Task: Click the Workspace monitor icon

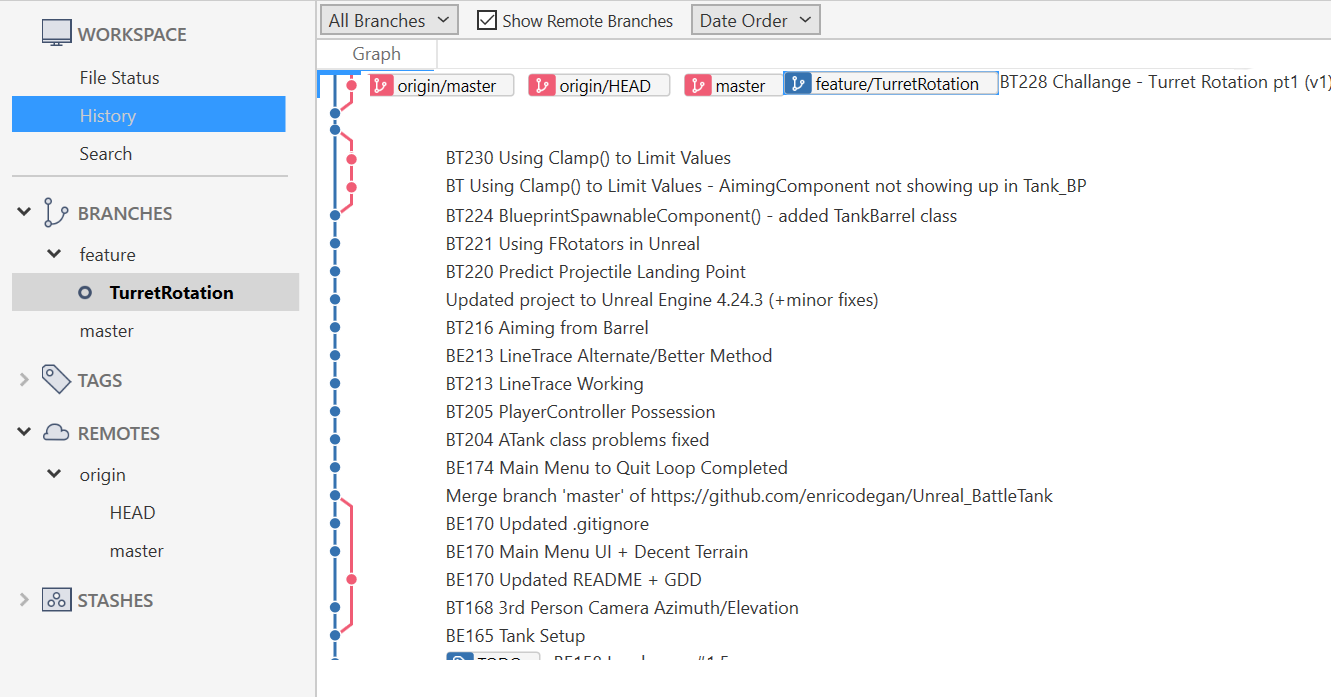Action: (x=56, y=34)
